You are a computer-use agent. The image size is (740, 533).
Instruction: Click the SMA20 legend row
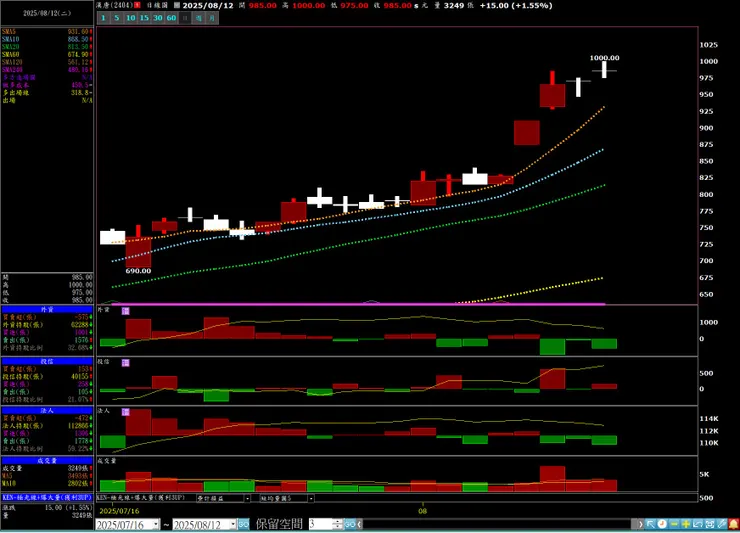(x=47, y=47)
